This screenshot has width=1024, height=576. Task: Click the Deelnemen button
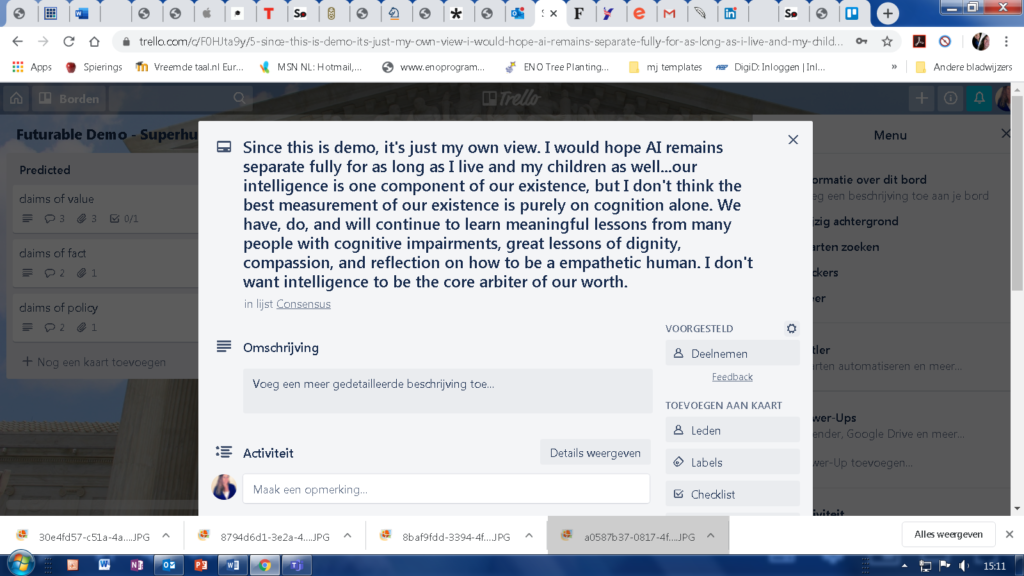pos(732,353)
